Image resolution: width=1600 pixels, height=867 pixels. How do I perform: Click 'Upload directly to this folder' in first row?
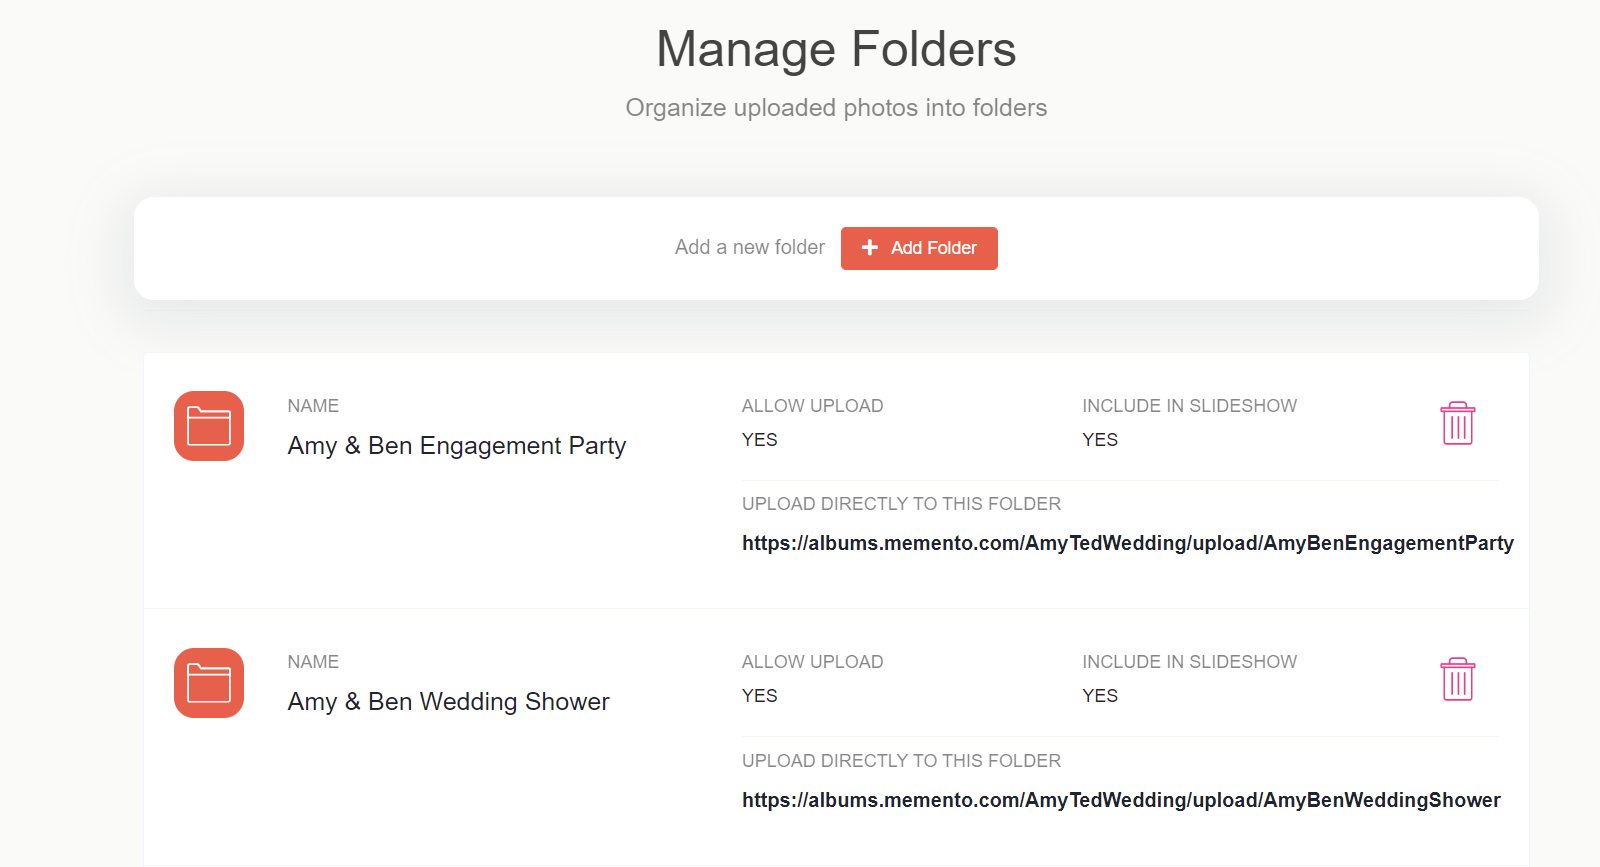[901, 504]
